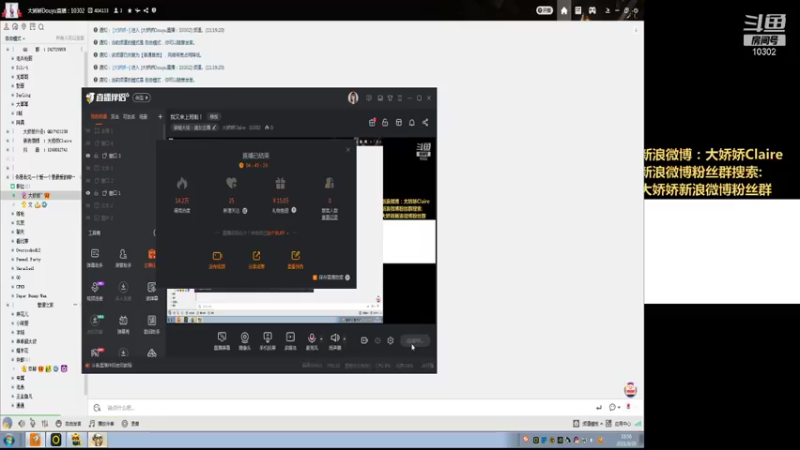Screen dimensions: 800x450
Task: Toggle visibility of the 窗口 3 source
Action: (x=88, y=156)
